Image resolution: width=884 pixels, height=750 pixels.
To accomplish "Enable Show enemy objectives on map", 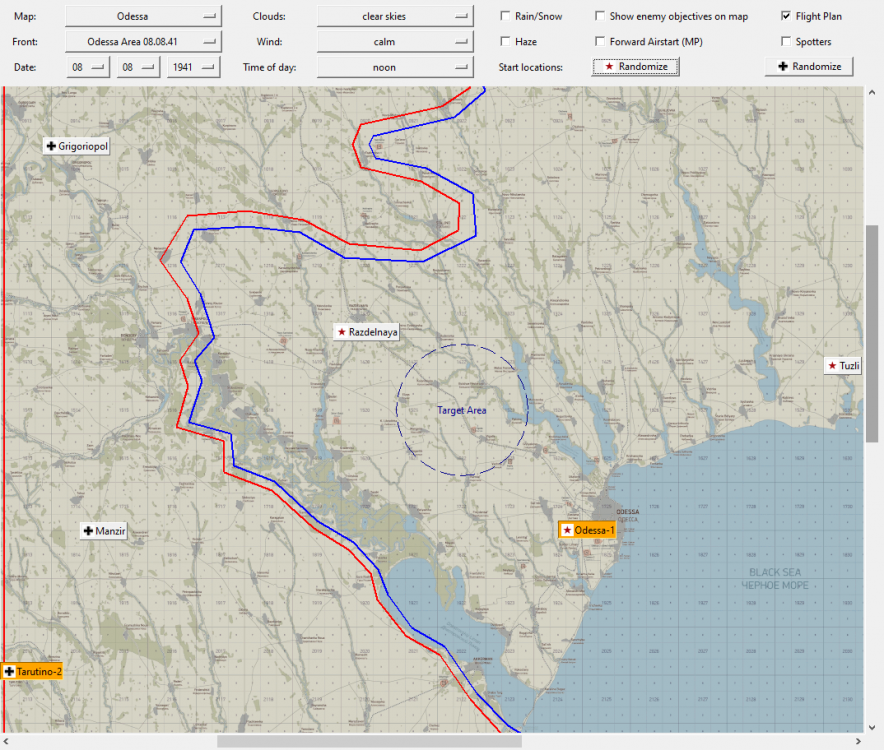I will pyautogui.click(x=600, y=16).
